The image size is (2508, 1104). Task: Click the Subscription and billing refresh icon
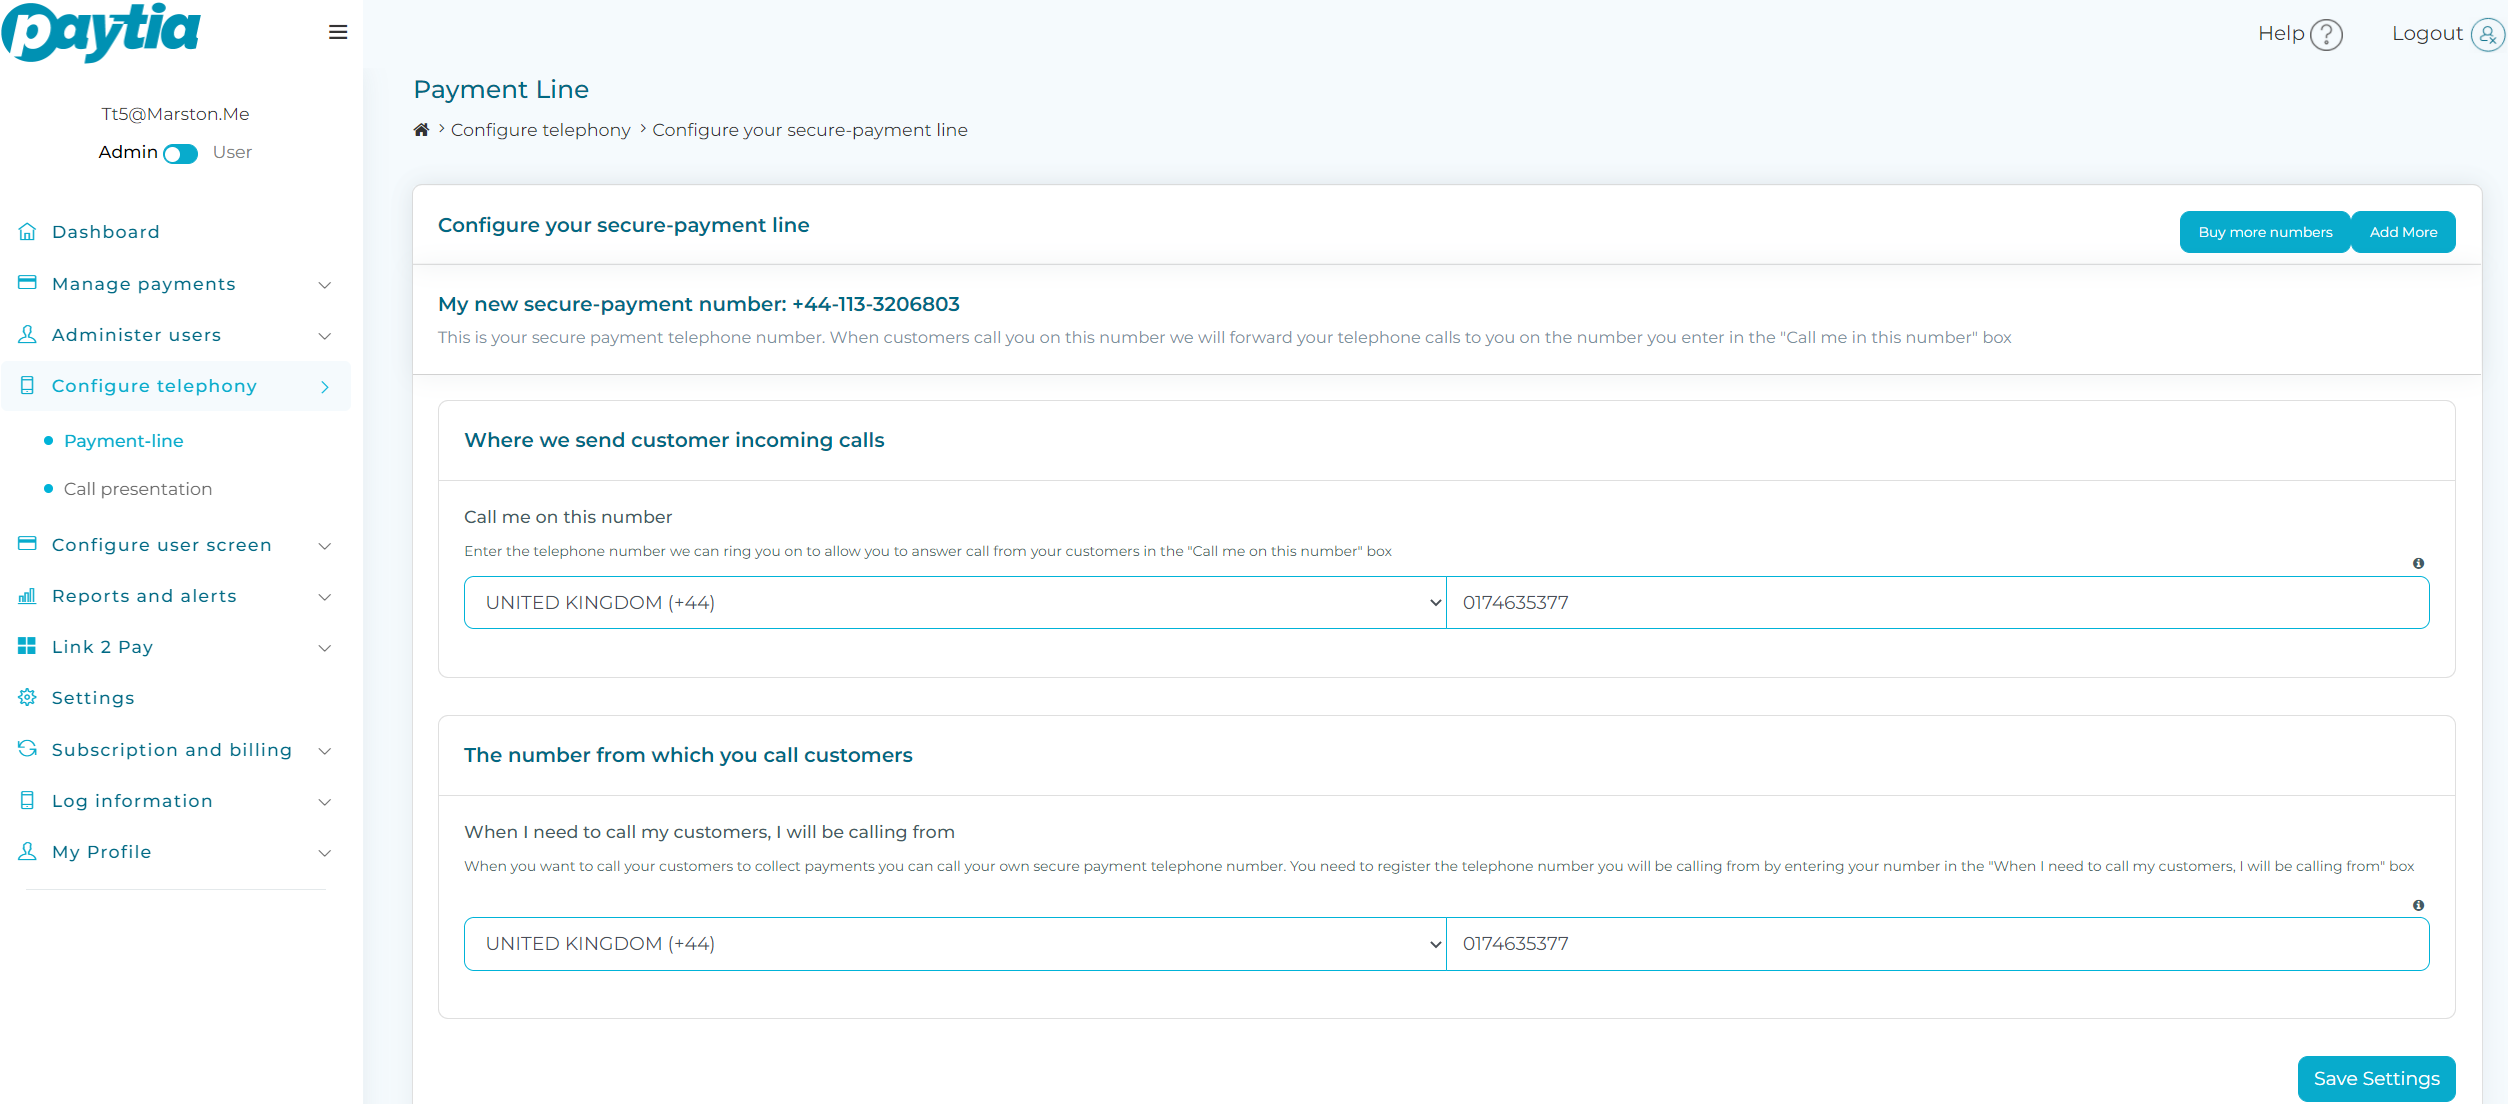click(x=27, y=749)
